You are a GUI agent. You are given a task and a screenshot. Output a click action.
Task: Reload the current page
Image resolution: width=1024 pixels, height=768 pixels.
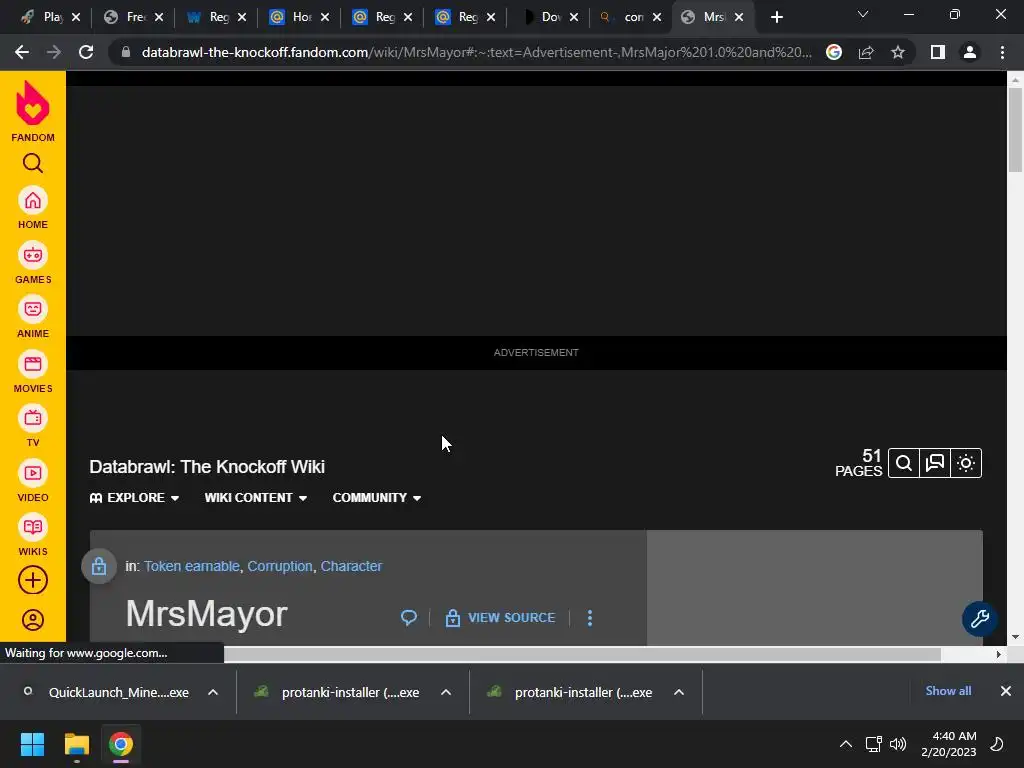pos(86,52)
